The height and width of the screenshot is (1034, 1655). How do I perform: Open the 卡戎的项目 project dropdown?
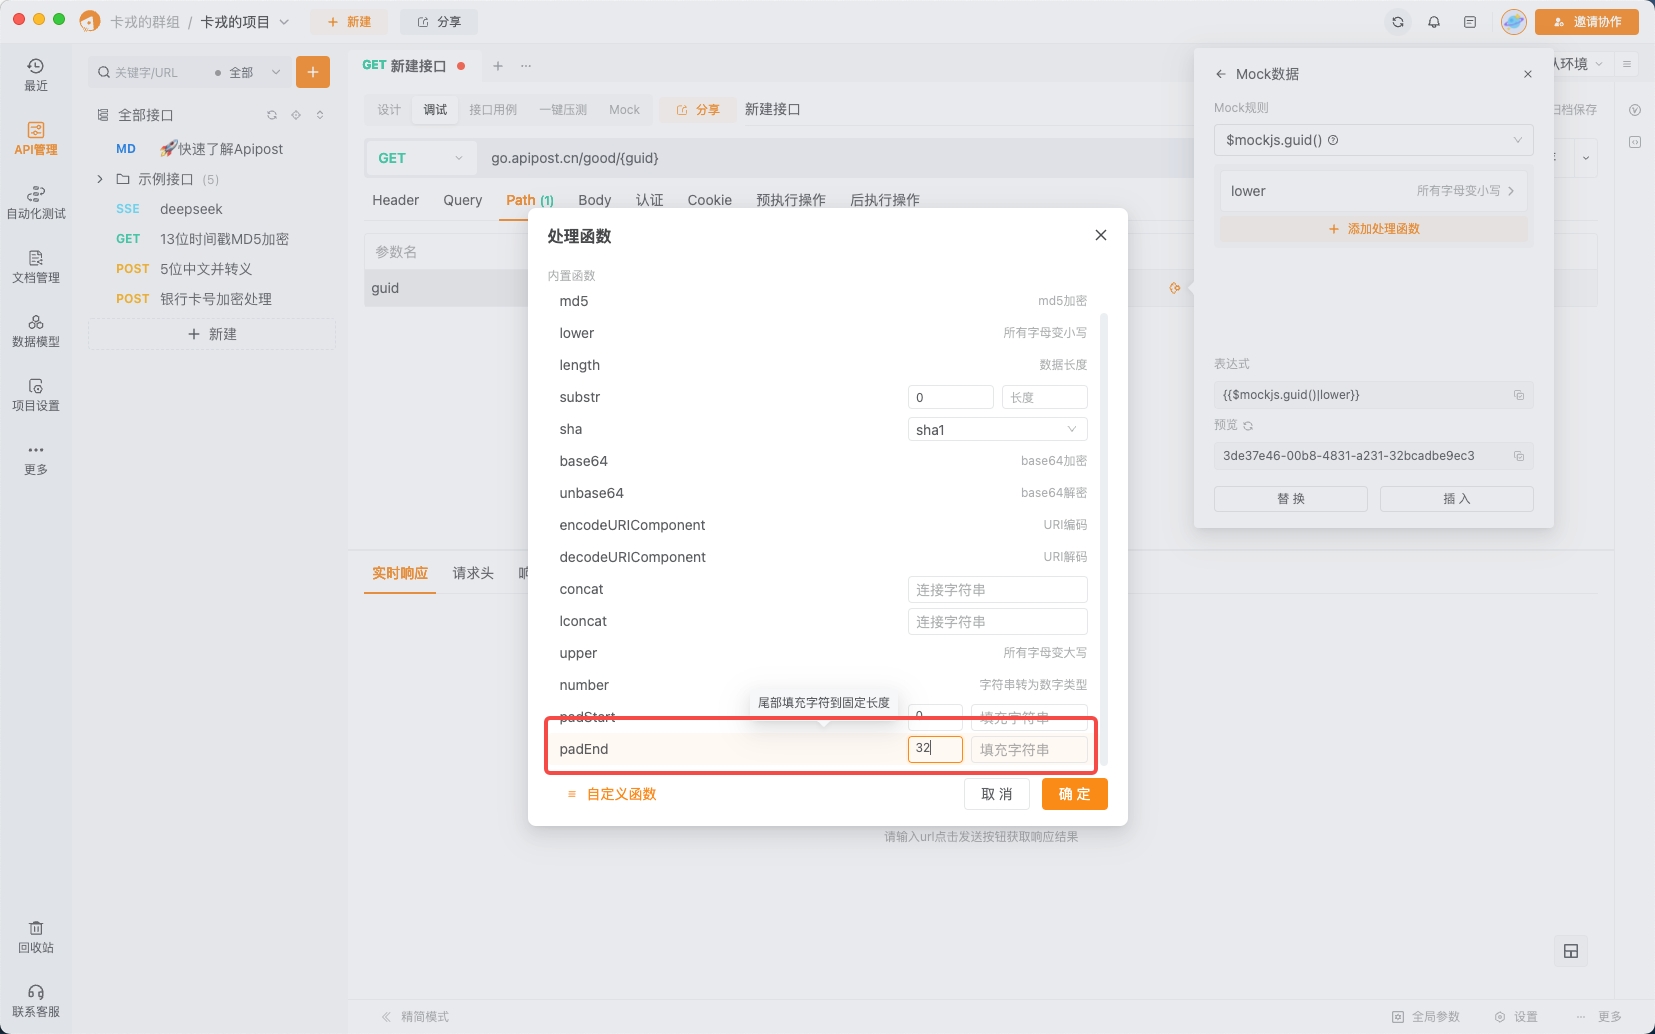(245, 22)
